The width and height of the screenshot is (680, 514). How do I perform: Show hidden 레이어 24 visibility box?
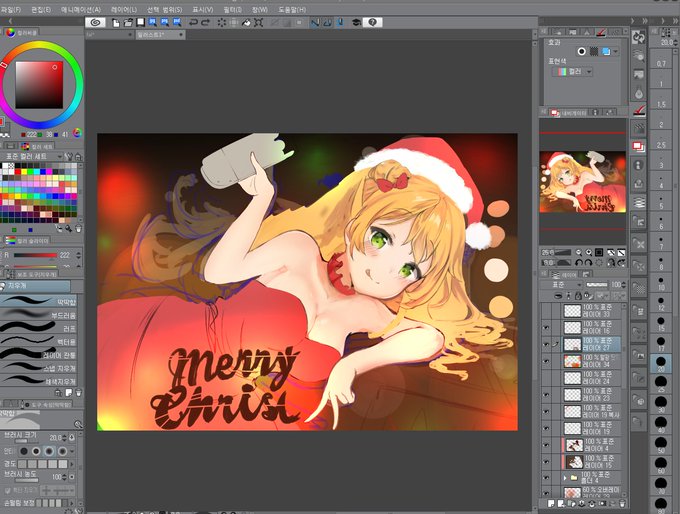pos(546,378)
